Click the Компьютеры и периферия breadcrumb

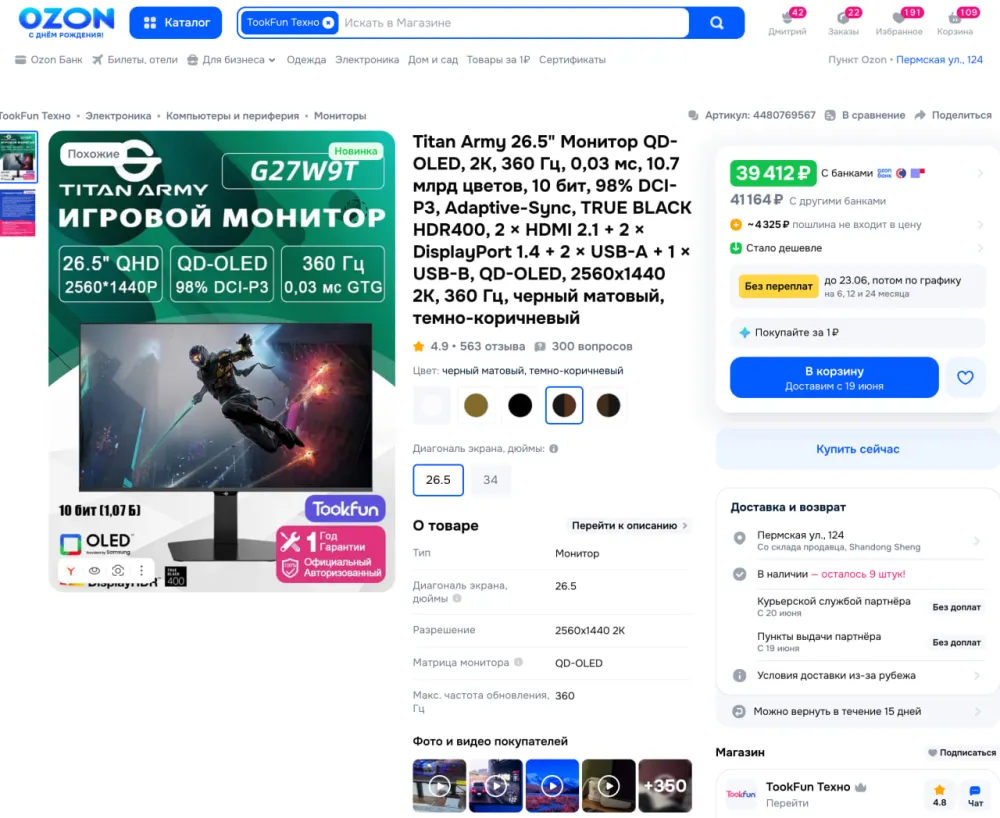pos(232,115)
